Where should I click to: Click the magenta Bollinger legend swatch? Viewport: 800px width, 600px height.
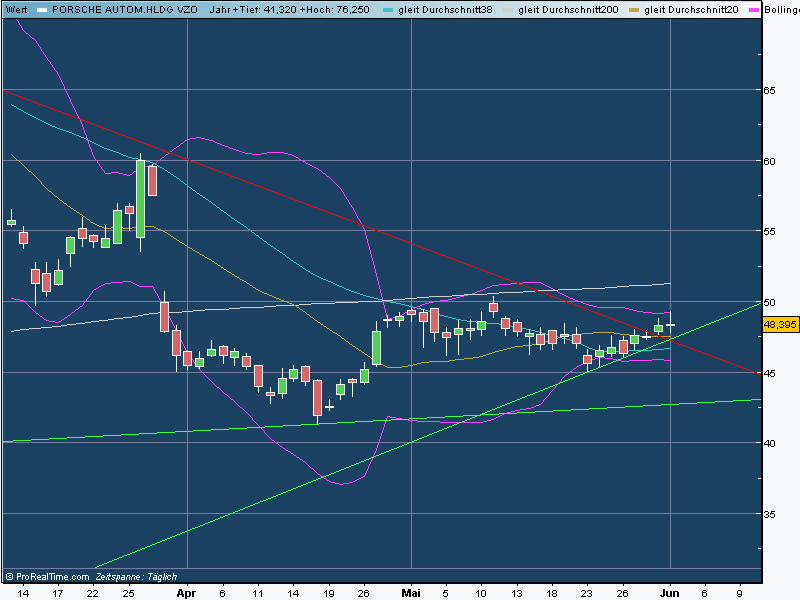[754, 10]
